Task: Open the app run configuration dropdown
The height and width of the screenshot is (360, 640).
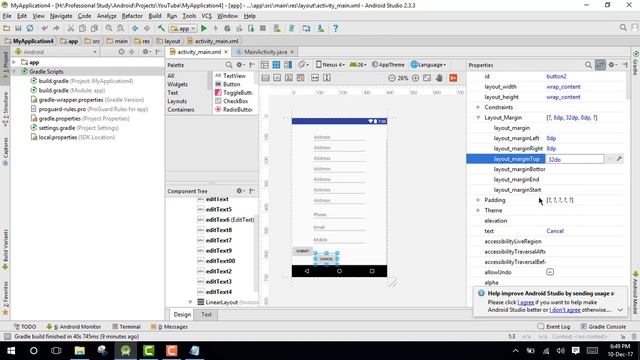Action: (183, 28)
